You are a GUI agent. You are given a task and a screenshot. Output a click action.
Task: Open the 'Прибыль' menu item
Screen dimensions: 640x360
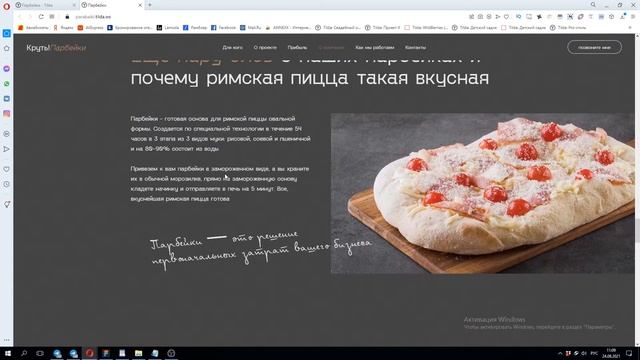pos(297,47)
